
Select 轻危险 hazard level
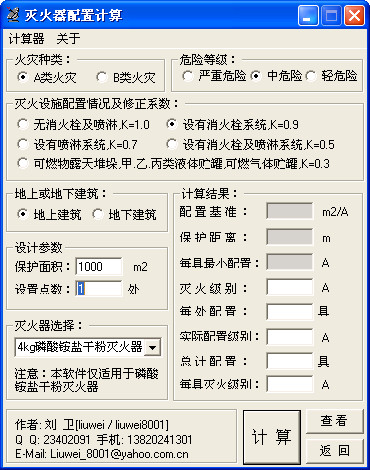[x=332, y=76]
